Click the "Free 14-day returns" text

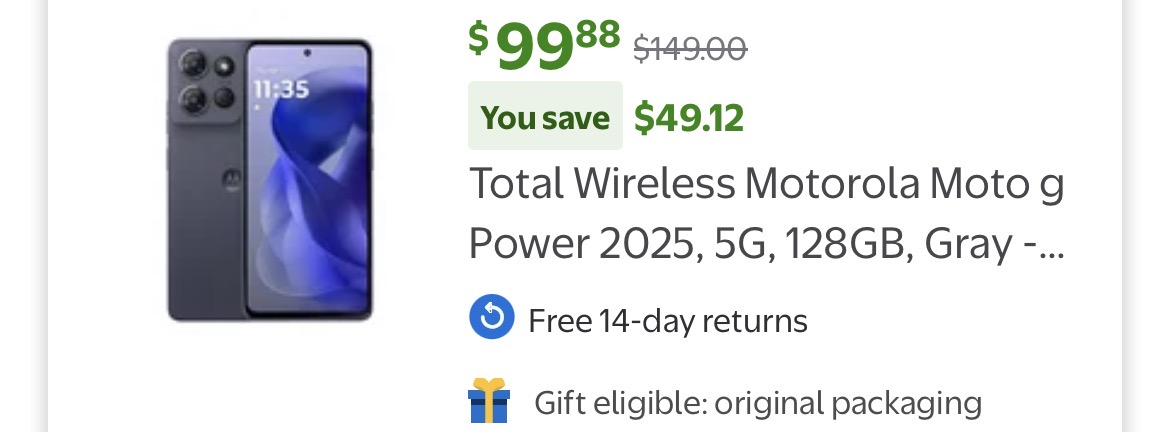pyautogui.click(x=667, y=321)
